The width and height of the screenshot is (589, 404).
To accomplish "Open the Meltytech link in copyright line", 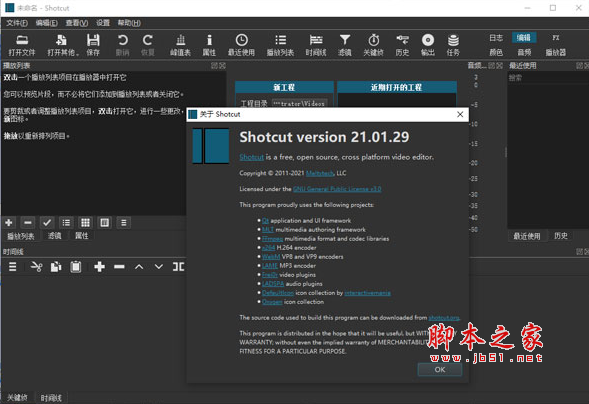I will 320,173.
